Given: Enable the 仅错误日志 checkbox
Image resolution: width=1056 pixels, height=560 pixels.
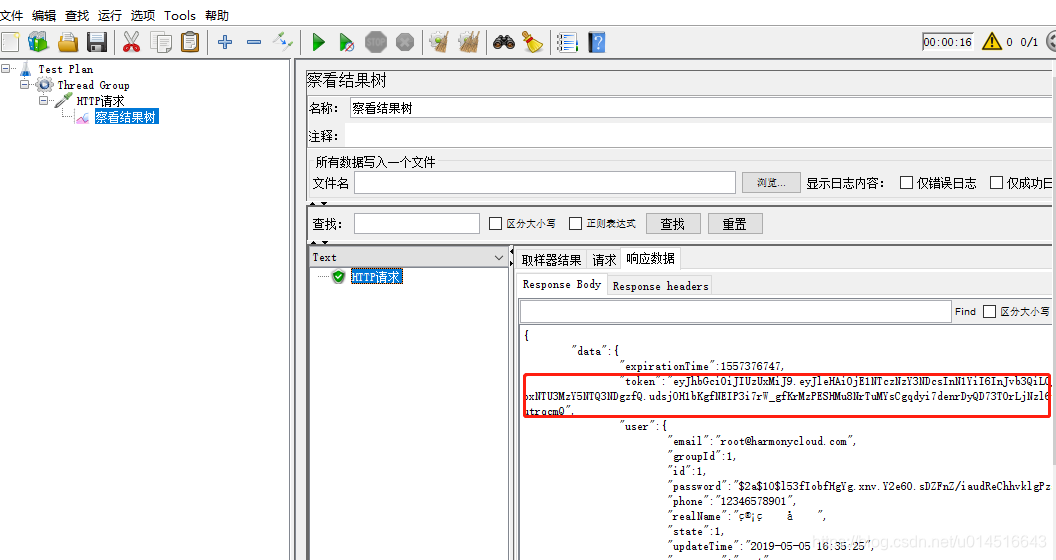Looking at the screenshot, I should point(906,182).
